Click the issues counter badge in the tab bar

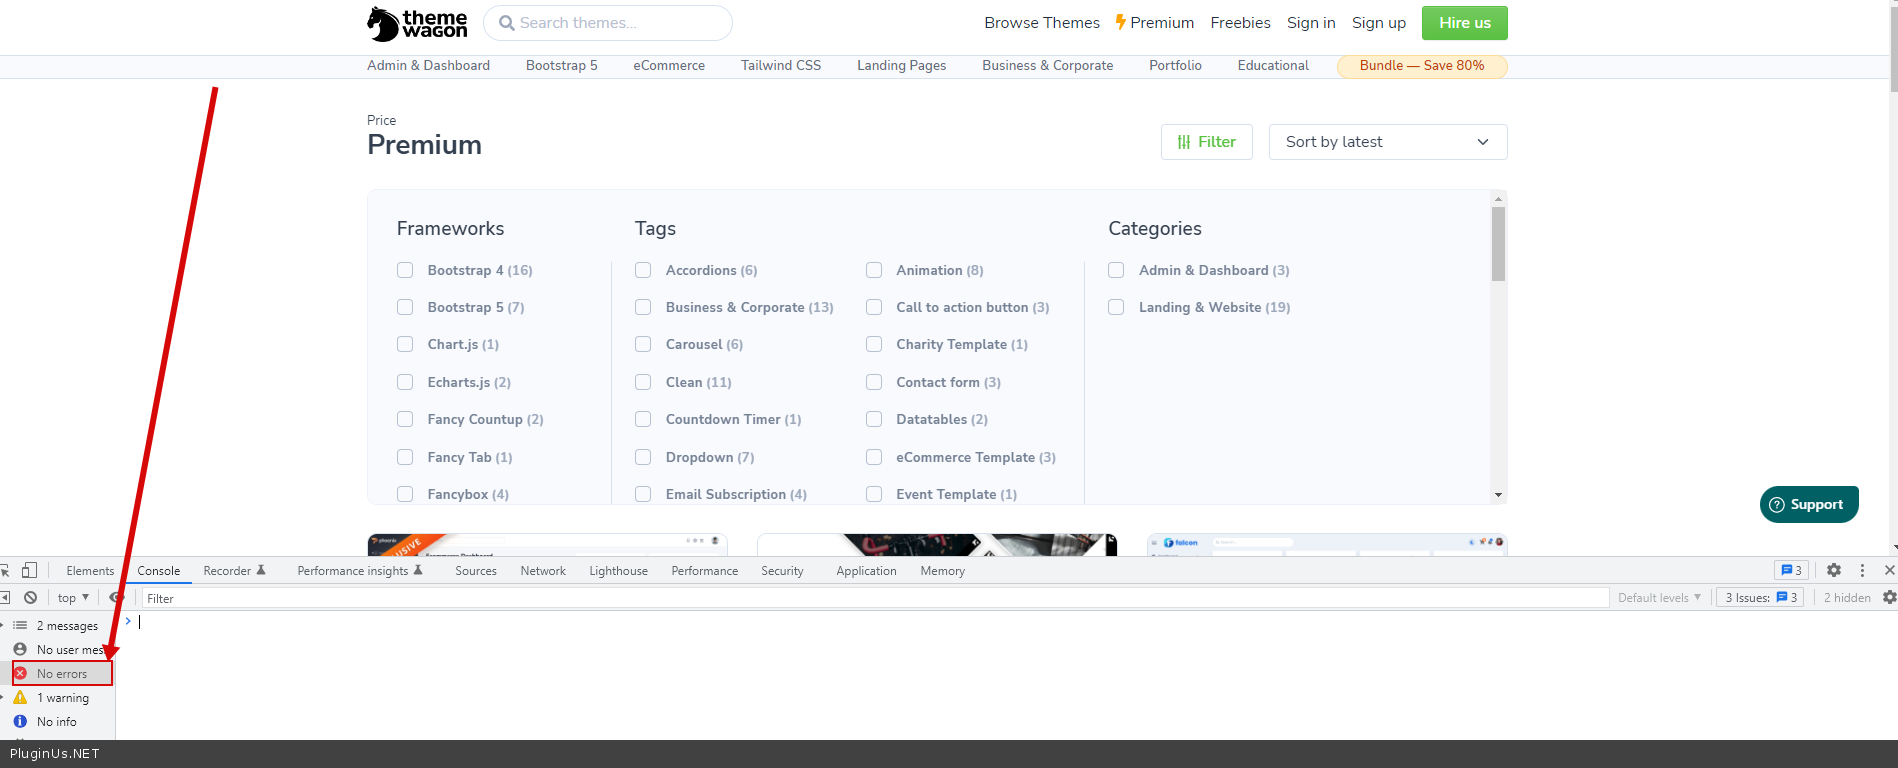(x=1790, y=570)
